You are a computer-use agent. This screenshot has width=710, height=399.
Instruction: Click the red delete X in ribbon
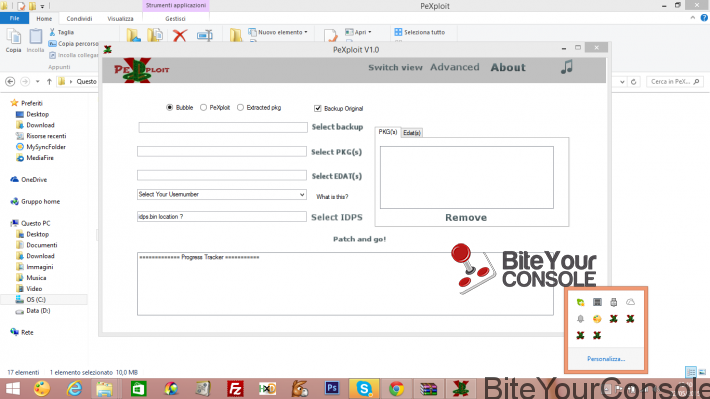[180, 35]
